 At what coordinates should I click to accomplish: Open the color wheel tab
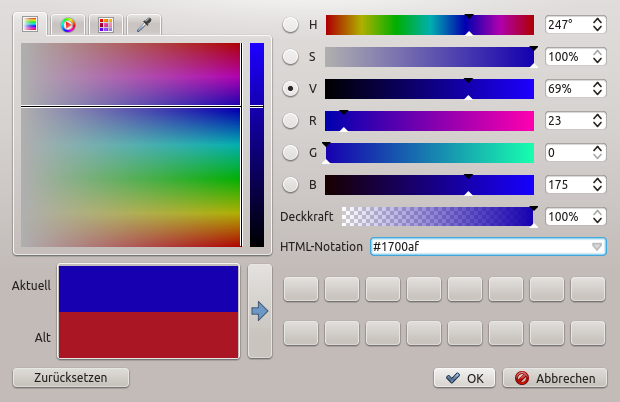[68, 25]
